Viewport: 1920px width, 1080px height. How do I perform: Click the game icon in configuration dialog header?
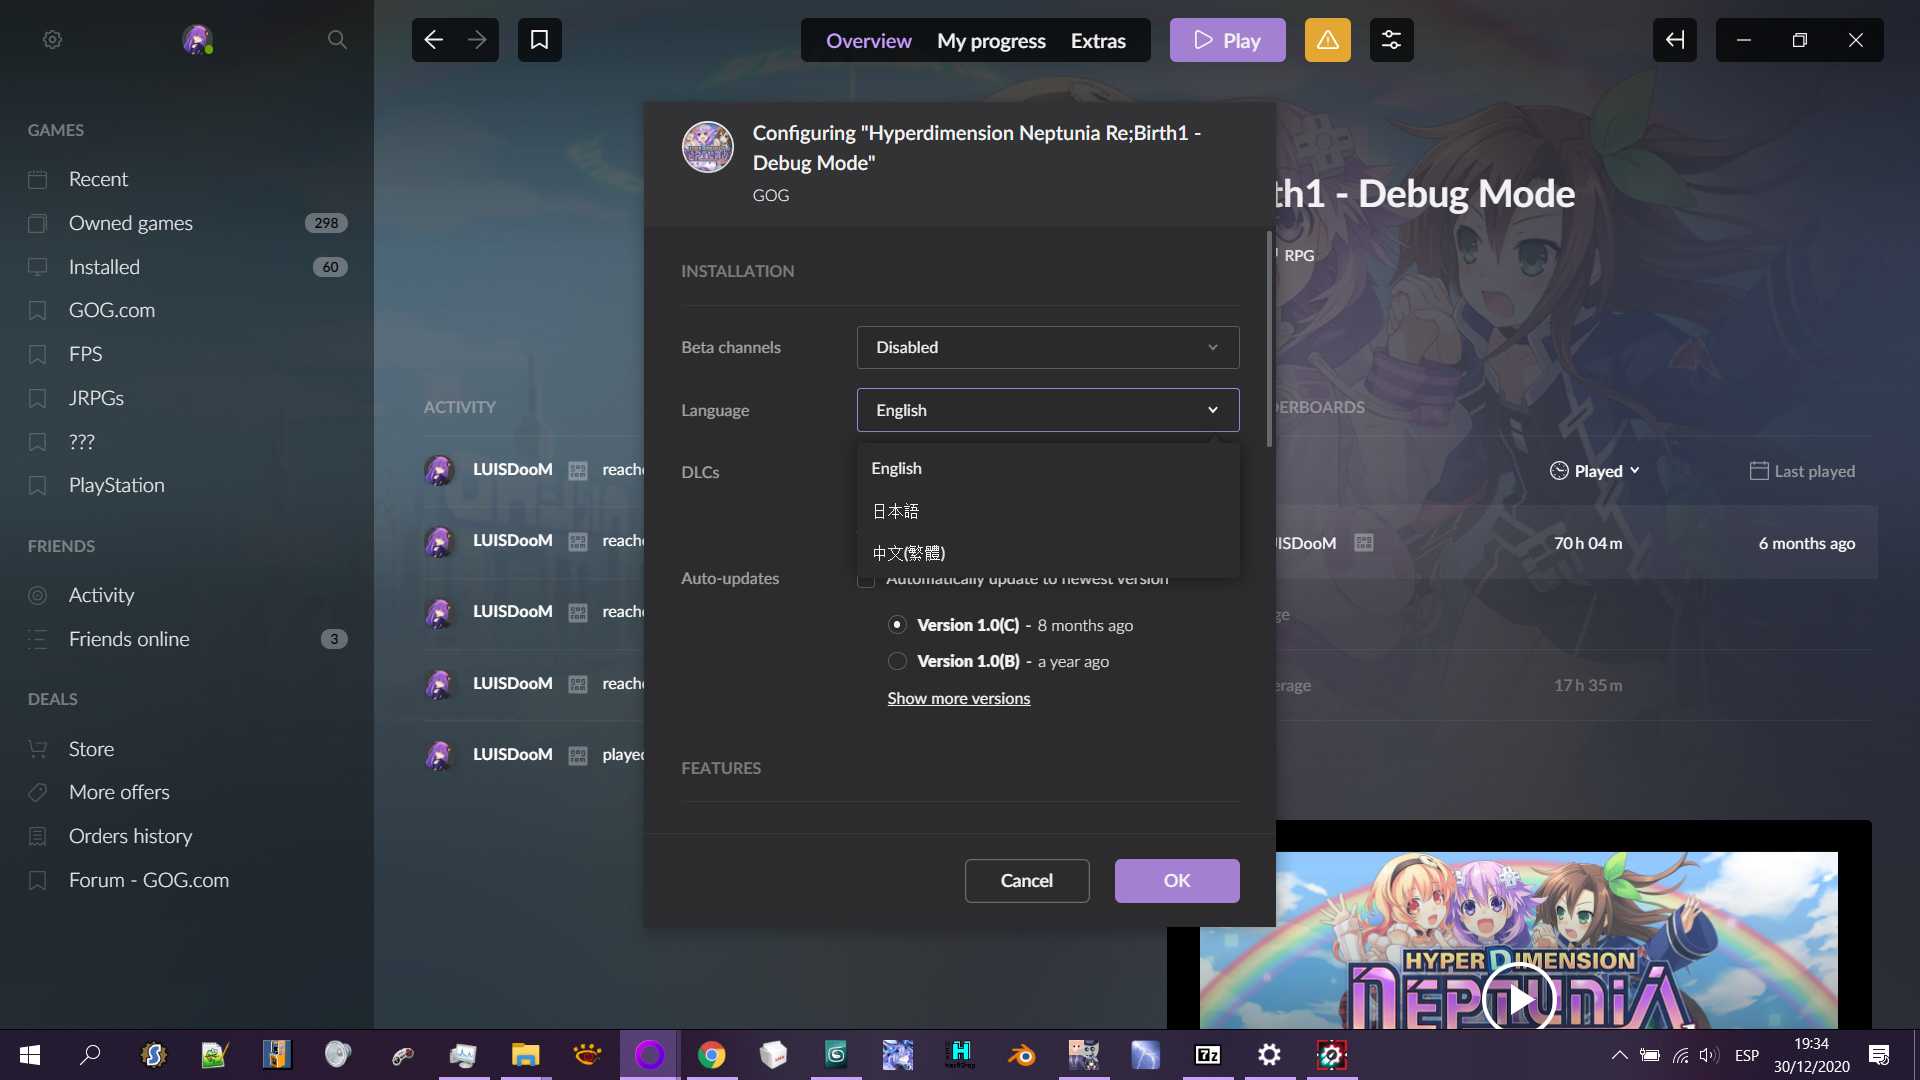(708, 148)
